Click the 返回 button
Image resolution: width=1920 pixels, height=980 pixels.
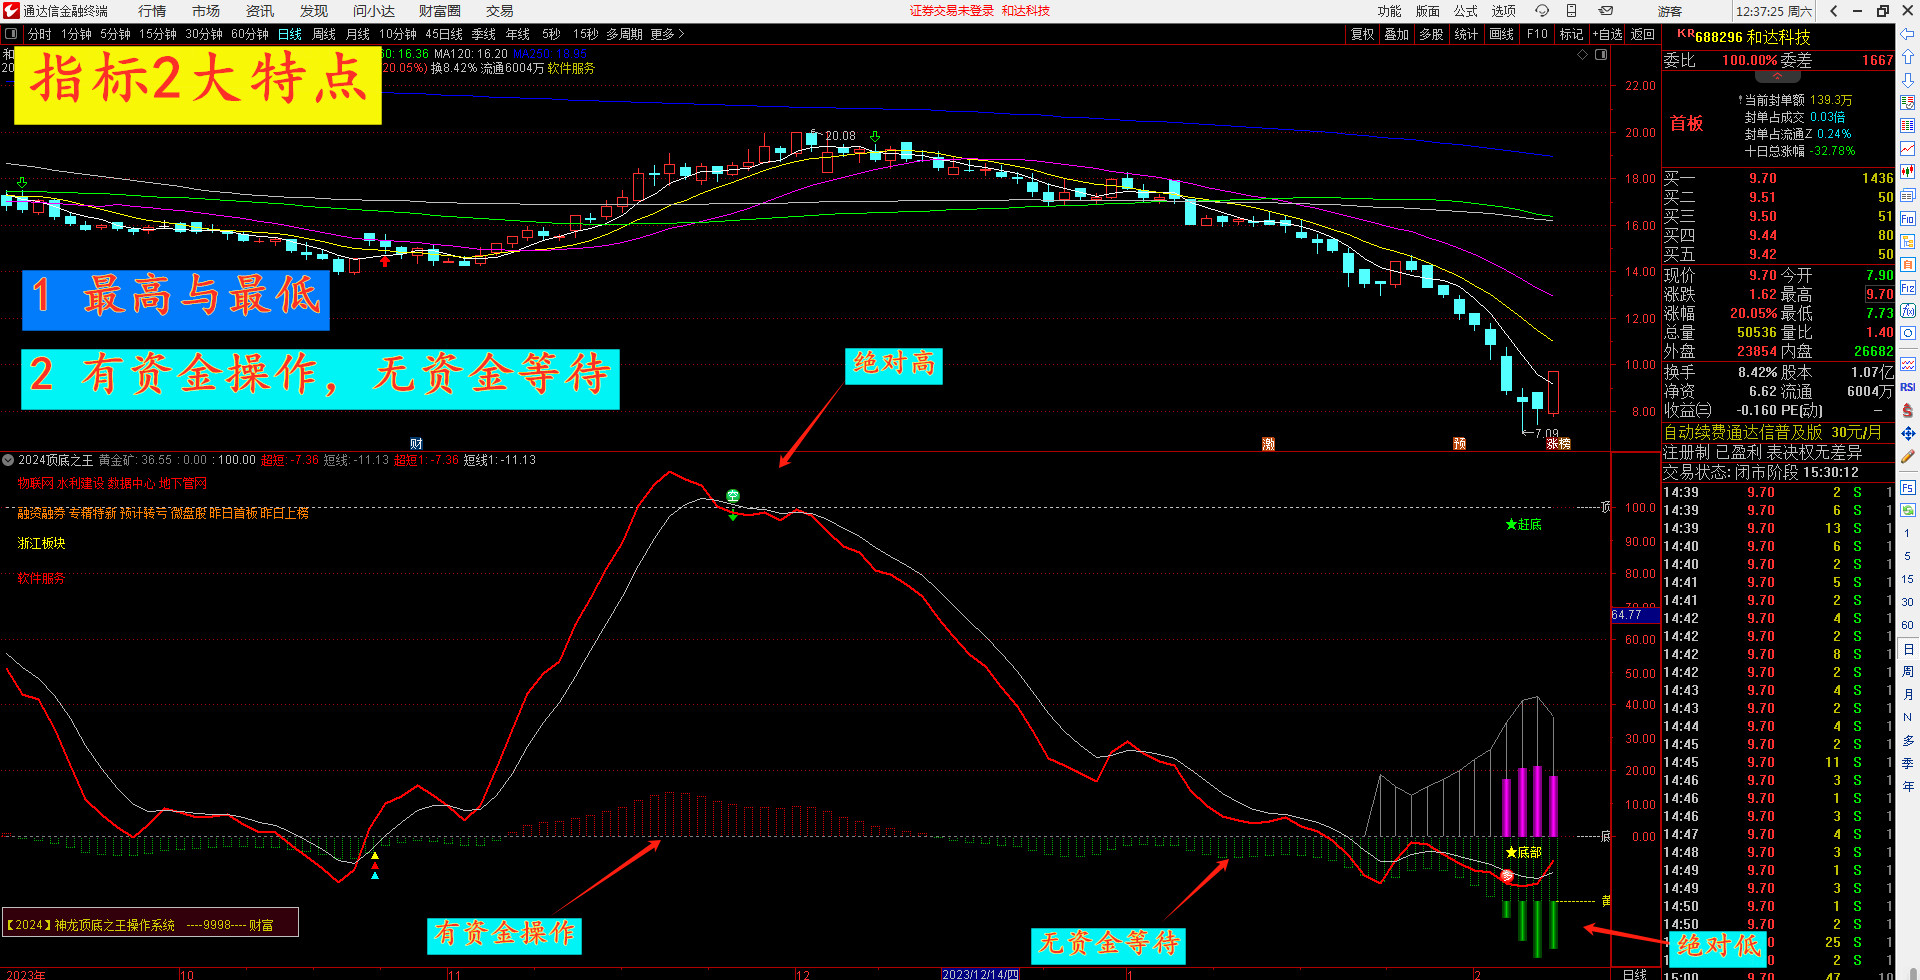point(1643,34)
